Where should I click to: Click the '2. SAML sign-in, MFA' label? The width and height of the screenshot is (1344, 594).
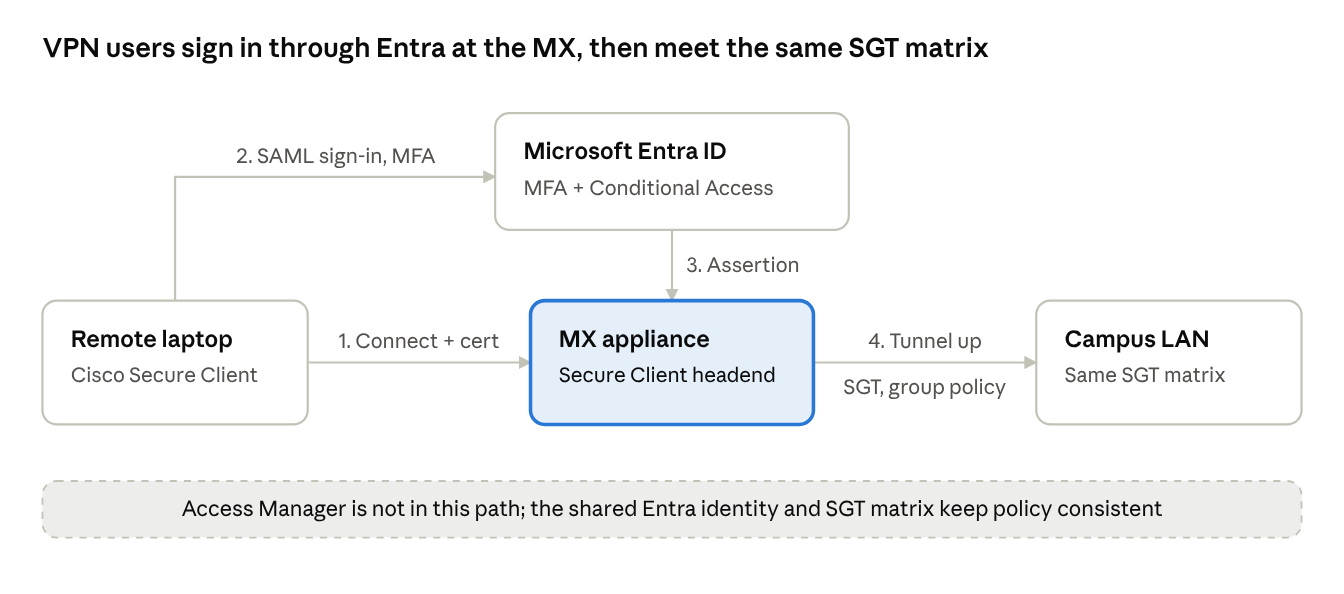[336, 156]
